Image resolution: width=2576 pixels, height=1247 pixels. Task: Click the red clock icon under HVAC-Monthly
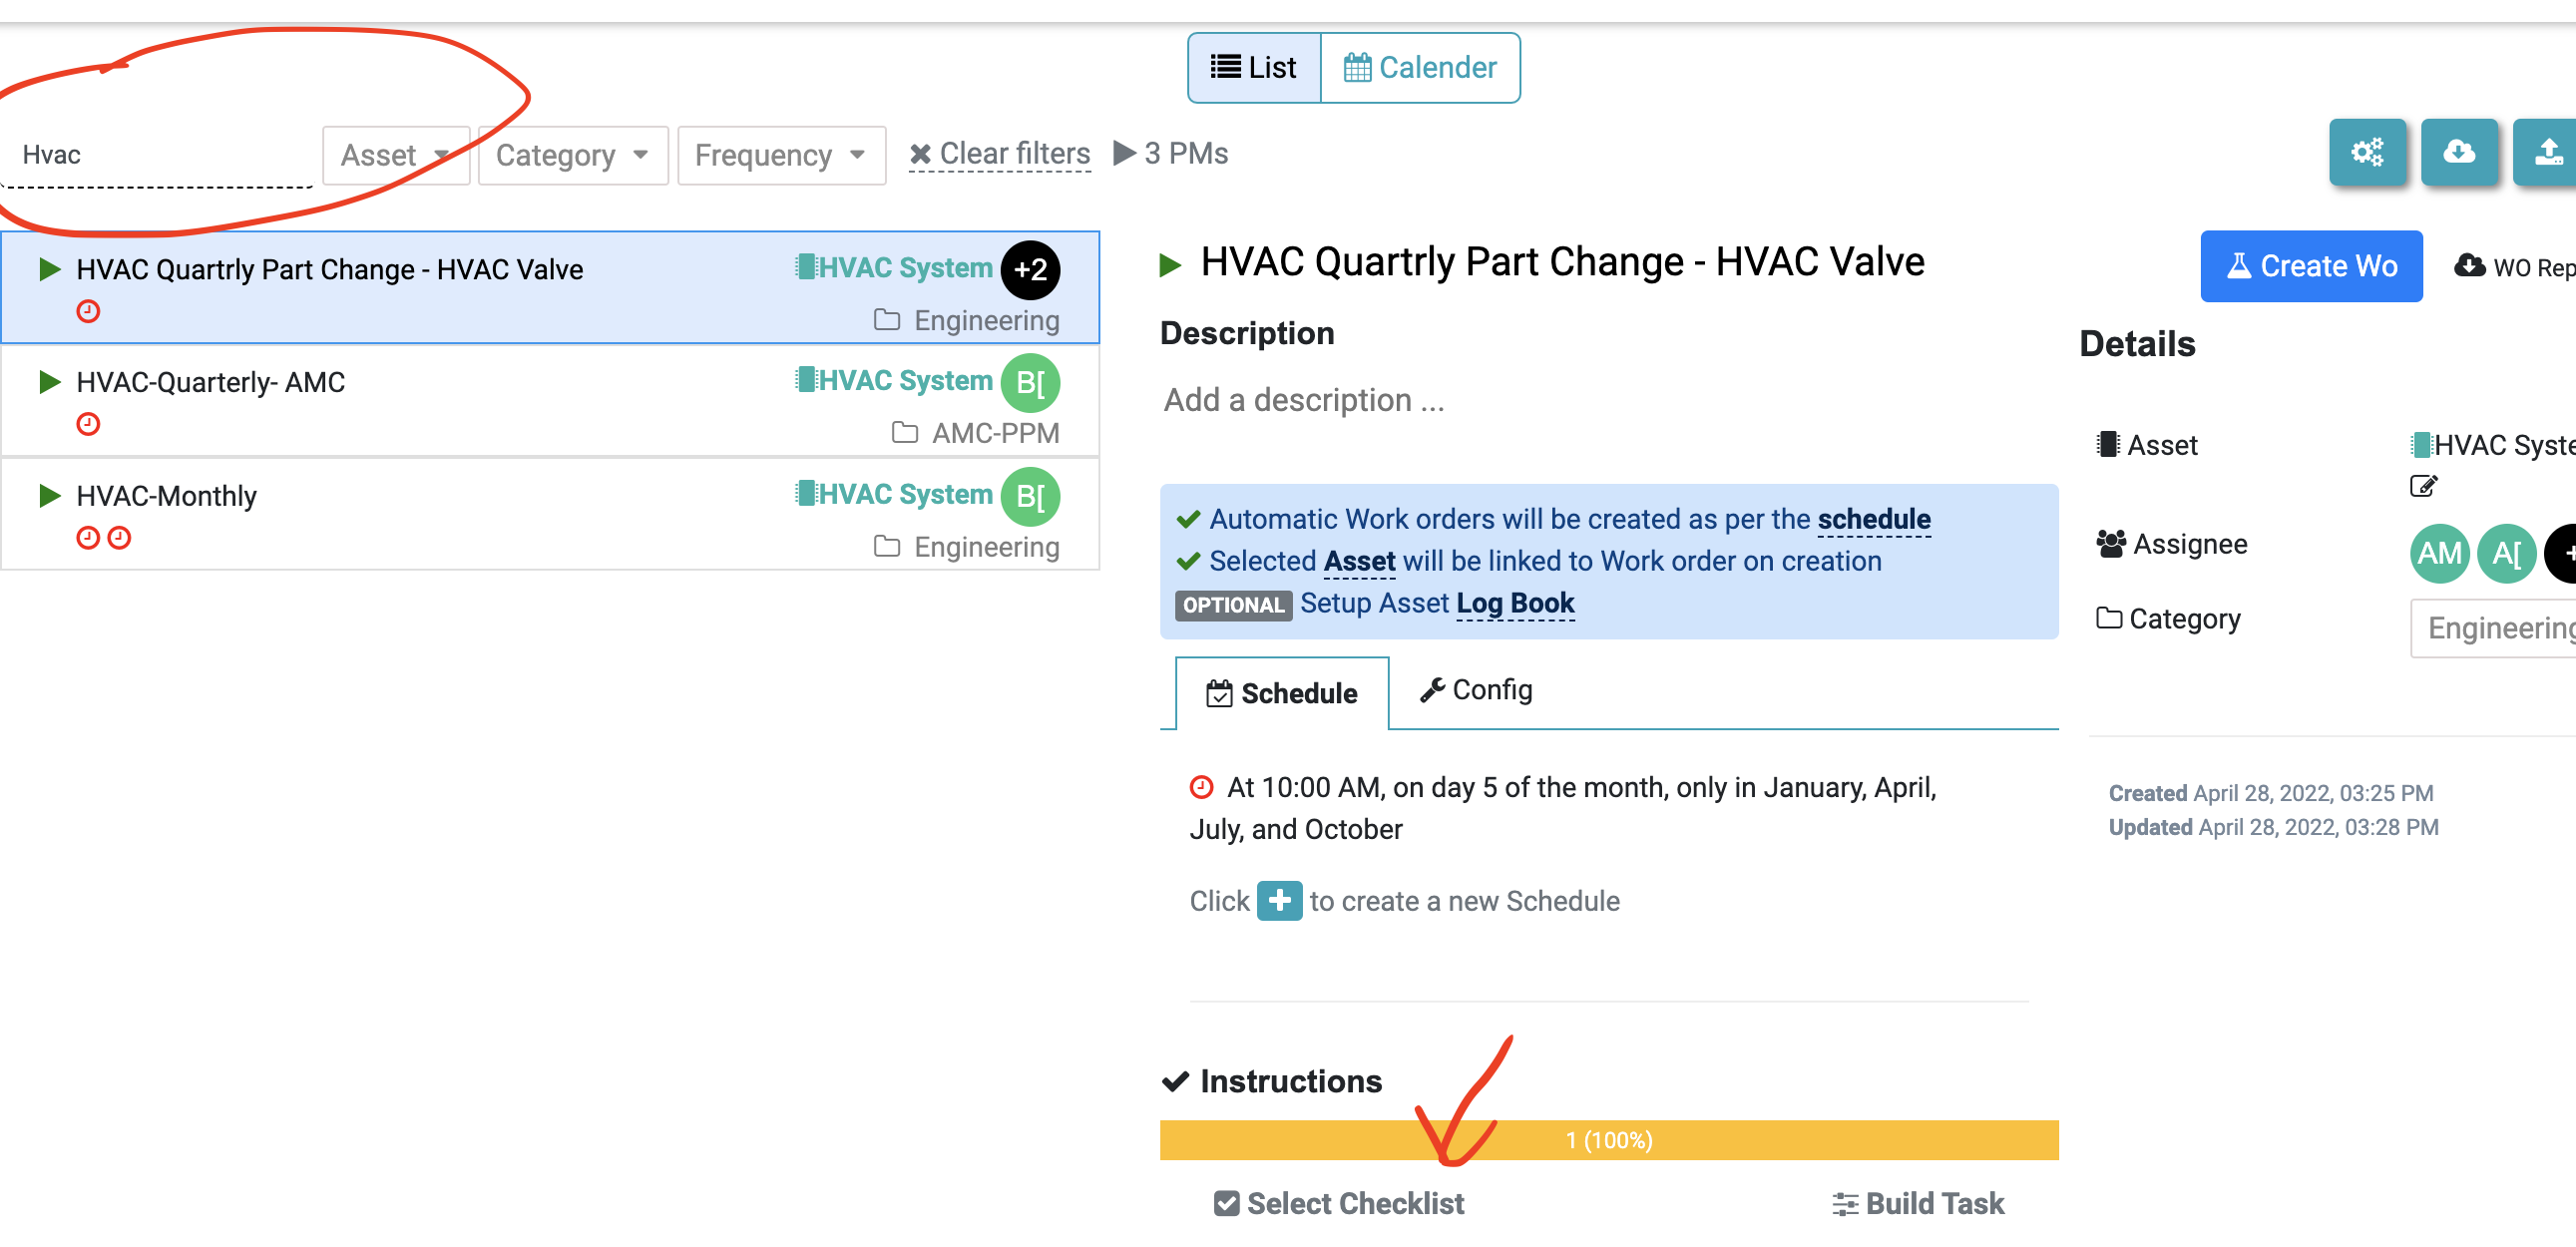click(88, 537)
